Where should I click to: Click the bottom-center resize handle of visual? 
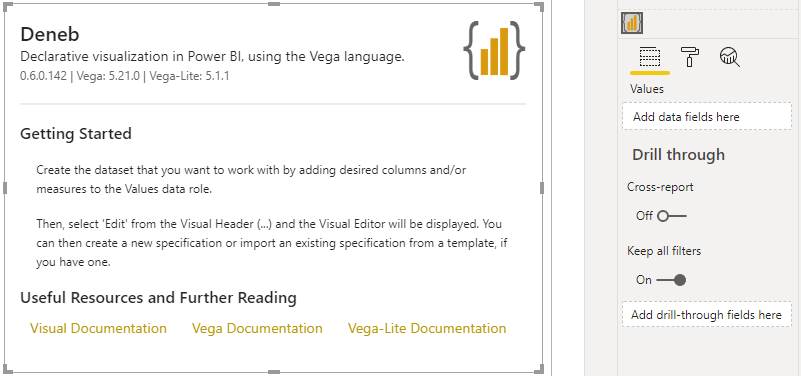(274, 372)
